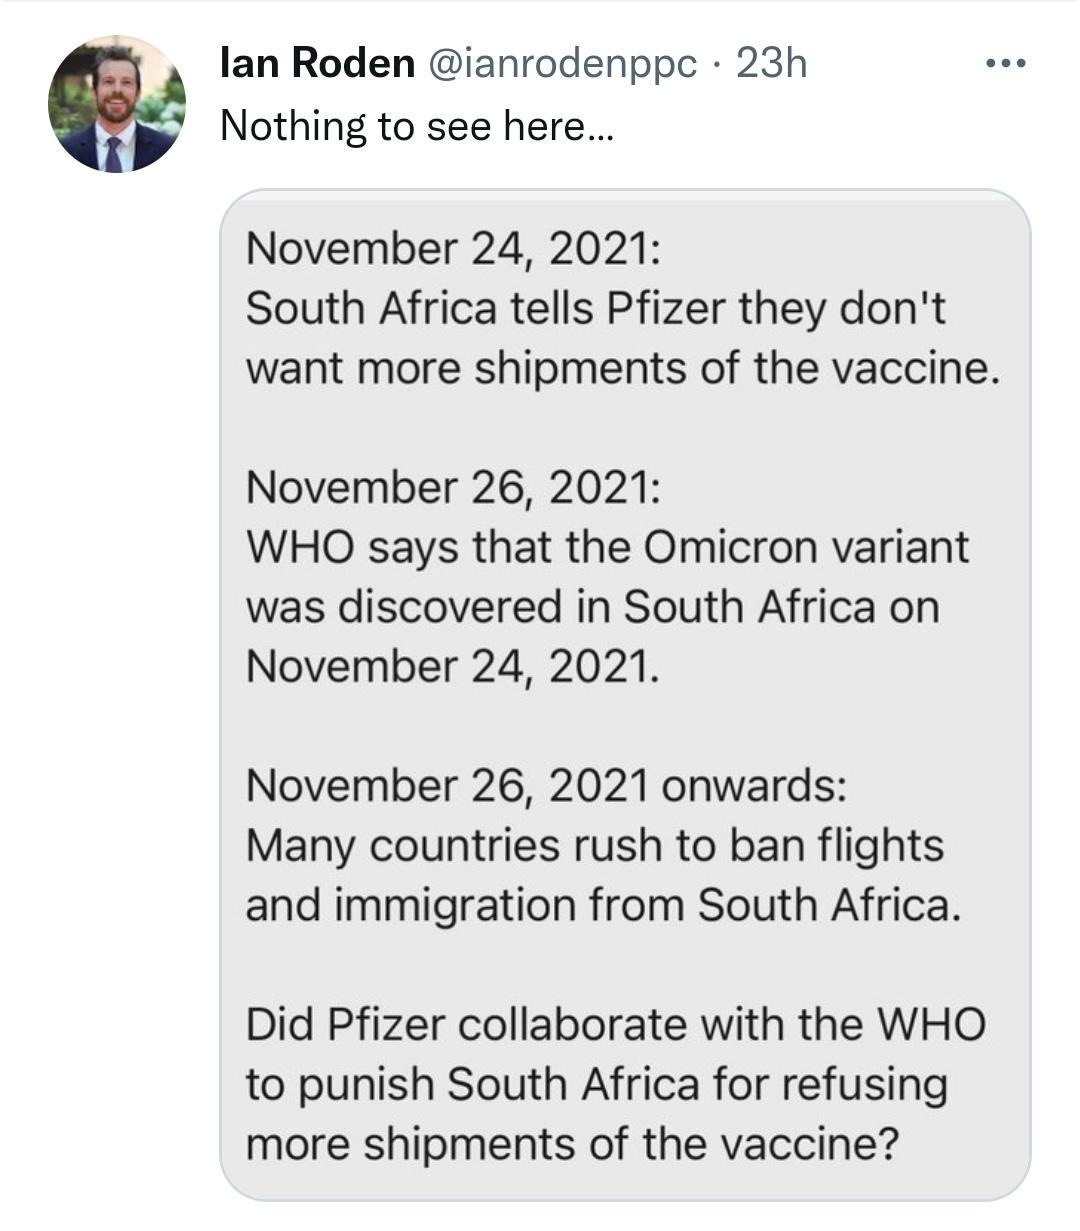Click the "November 24, 2021." line ending with period
Screen dimensions: 1080x1231
coord(453,665)
